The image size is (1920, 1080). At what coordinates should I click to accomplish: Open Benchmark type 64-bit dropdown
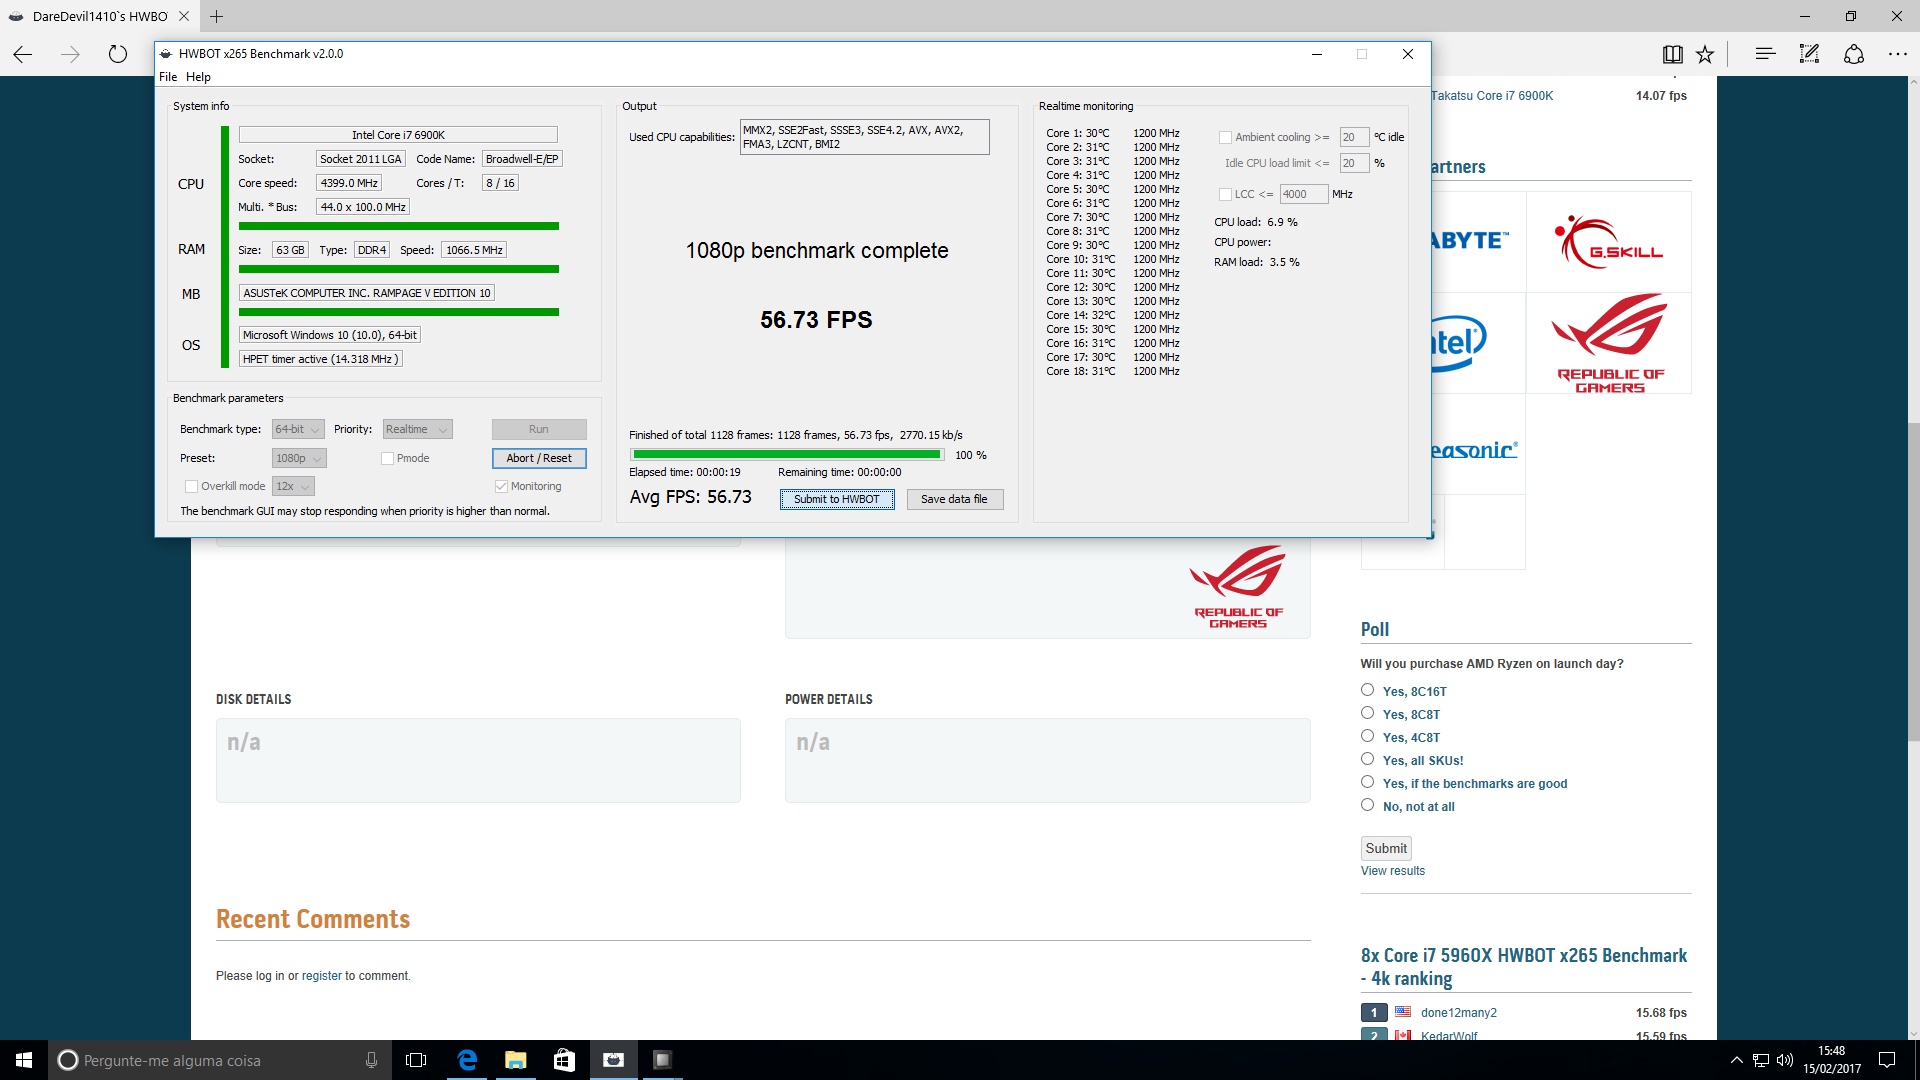click(x=298, y=429)
